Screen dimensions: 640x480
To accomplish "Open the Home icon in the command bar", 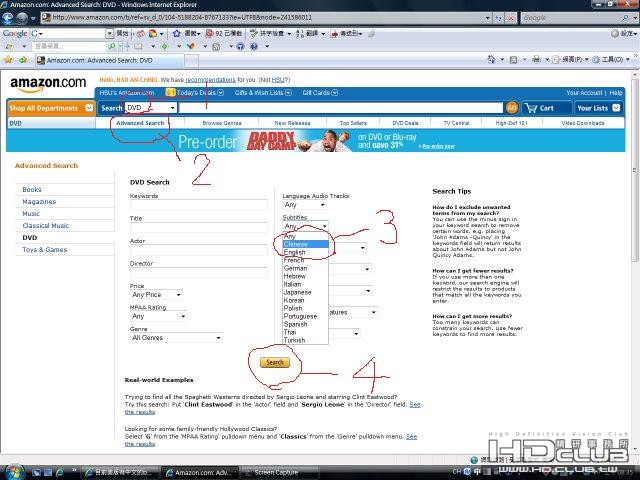I will [x=491, y=60].
